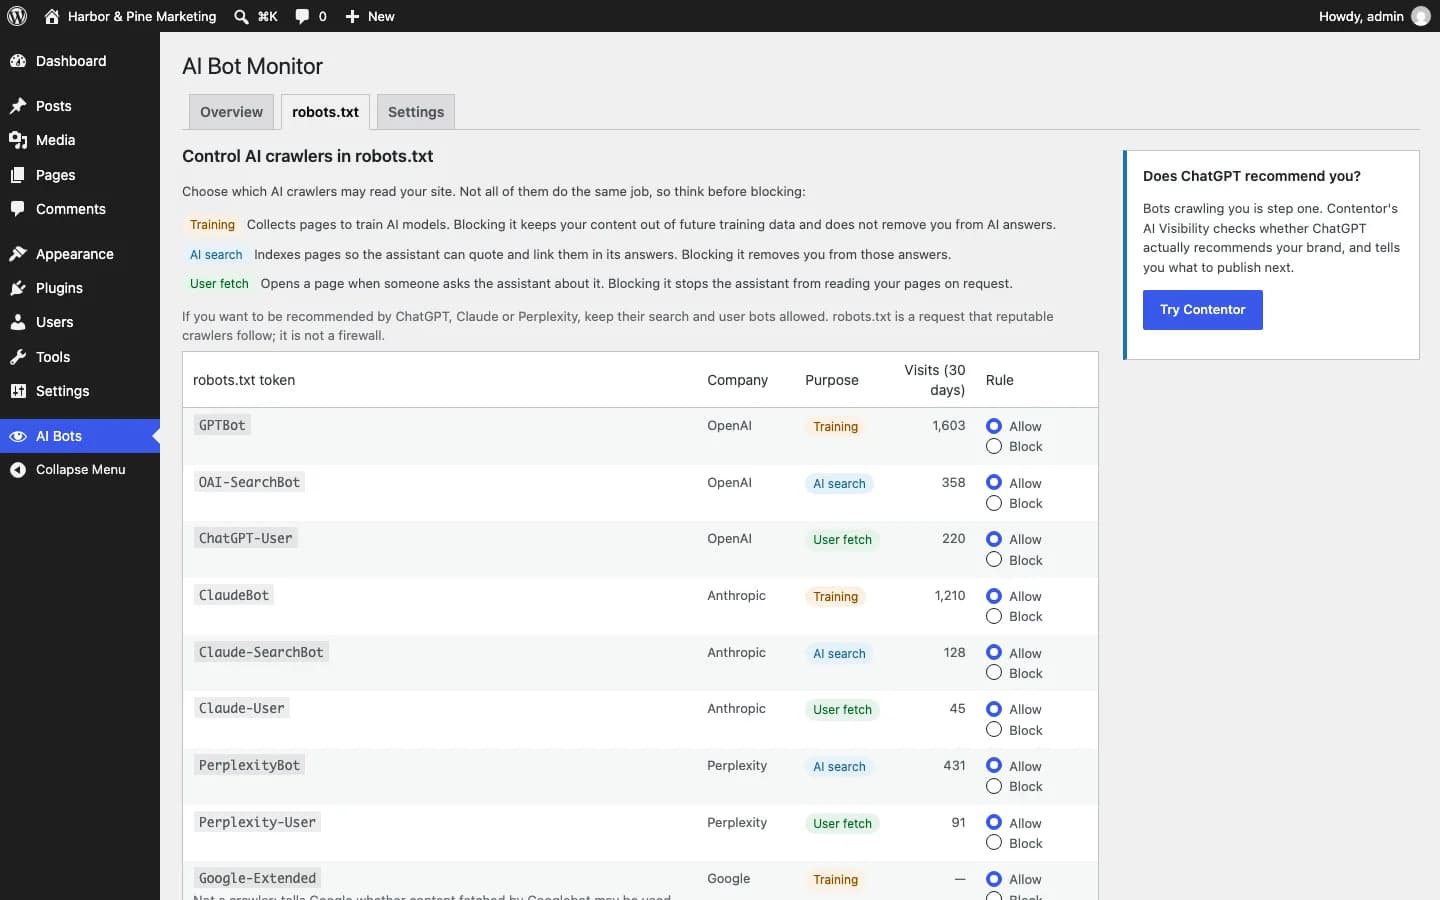This screenshot has width=1440, height=900.
Task: Click the Comments speech bubble sidebar icon
Action: point(18,209)
